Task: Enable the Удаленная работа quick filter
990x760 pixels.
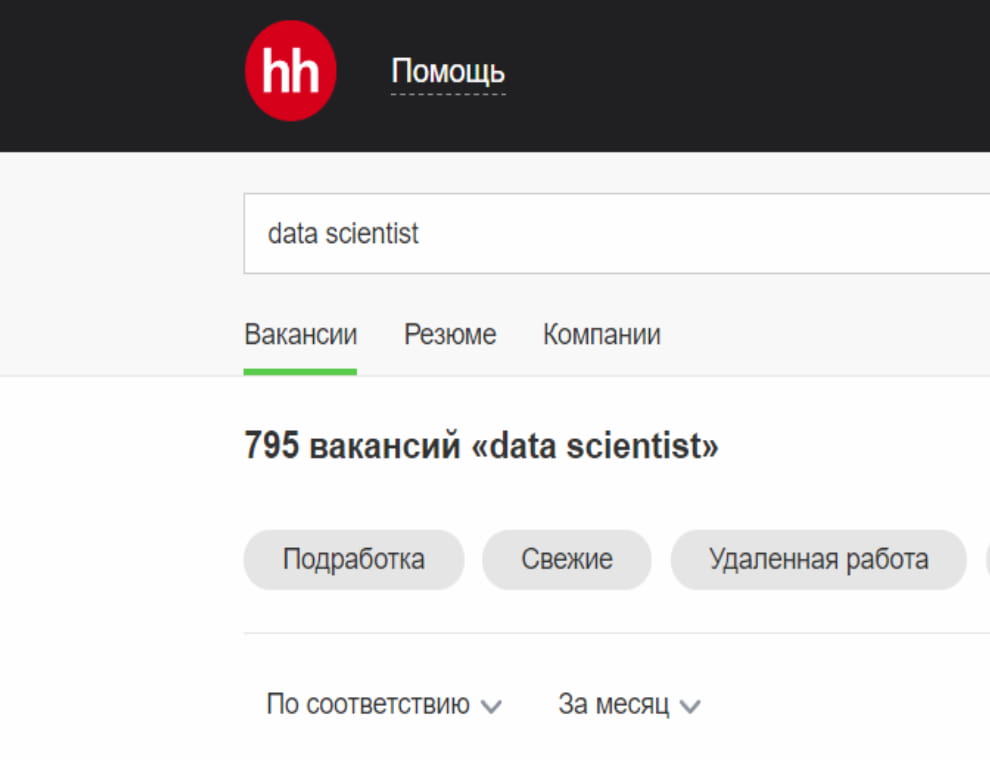Action: tap(817, 560)
